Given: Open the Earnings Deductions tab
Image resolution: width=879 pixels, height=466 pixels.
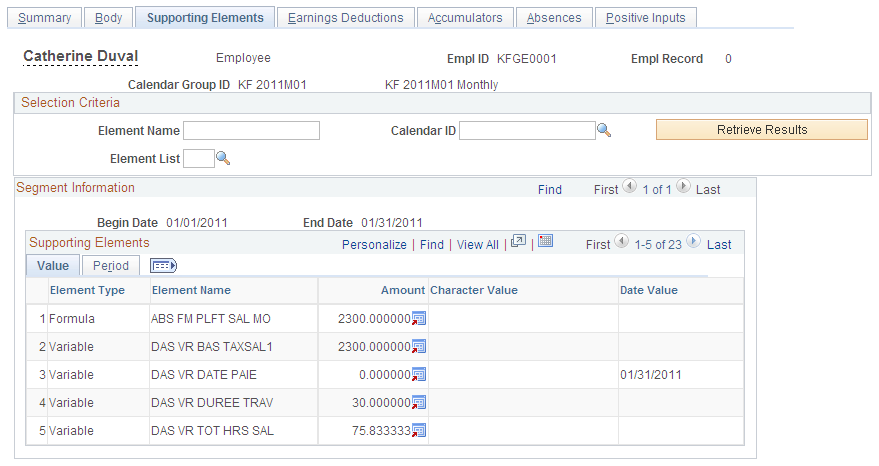Looking at the screenshot, I should pyautogui.click(x=345, y=17).
